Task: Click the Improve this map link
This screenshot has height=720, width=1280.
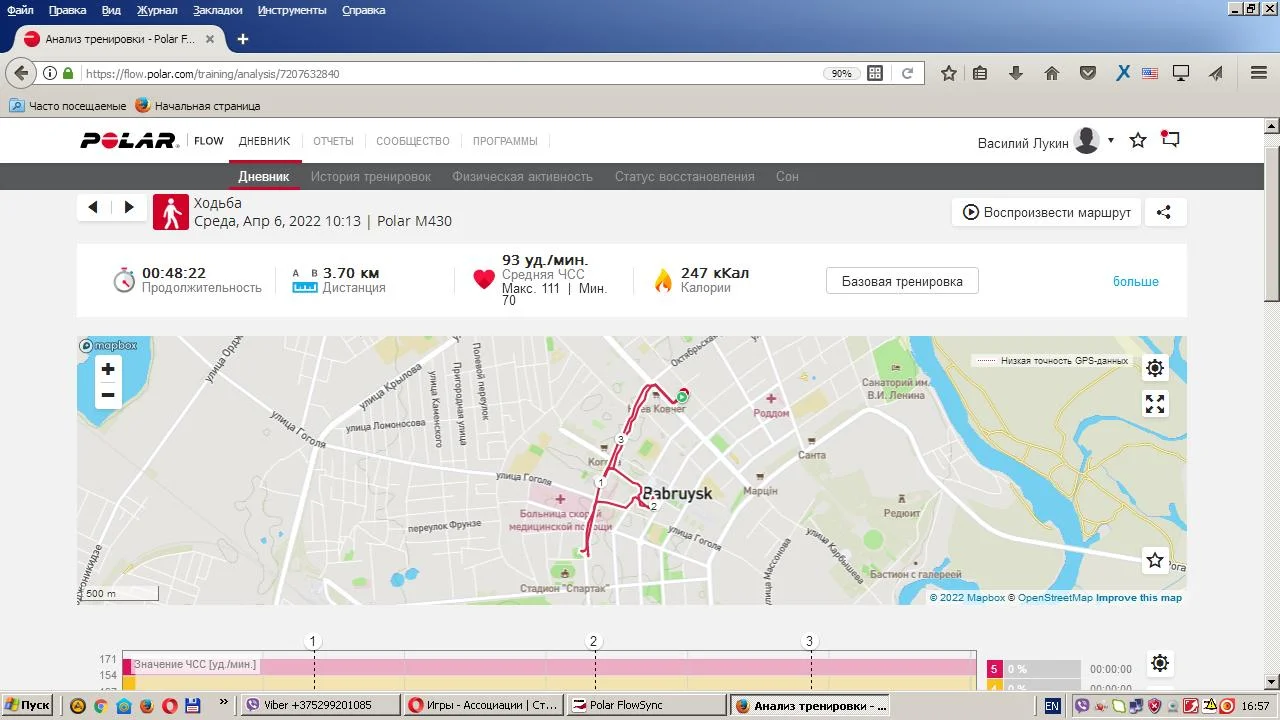Action: click(1139, 598)
